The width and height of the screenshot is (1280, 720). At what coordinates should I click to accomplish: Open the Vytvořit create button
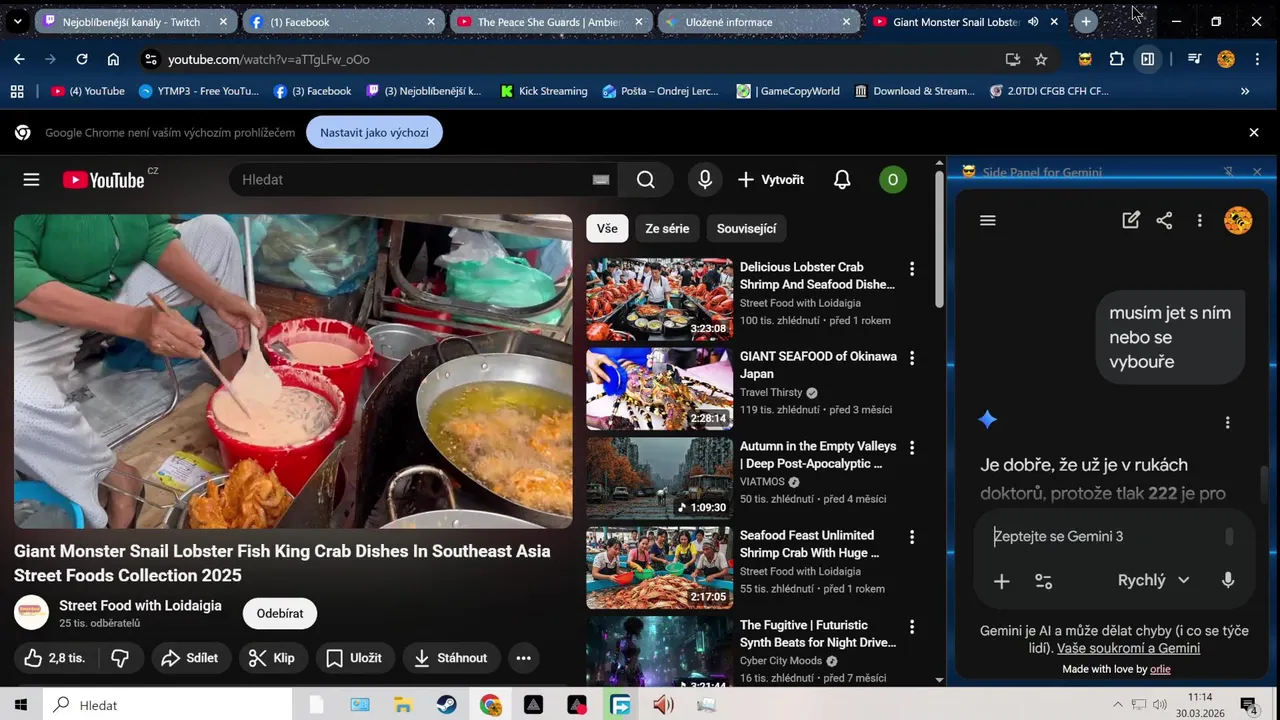(770, 180)
